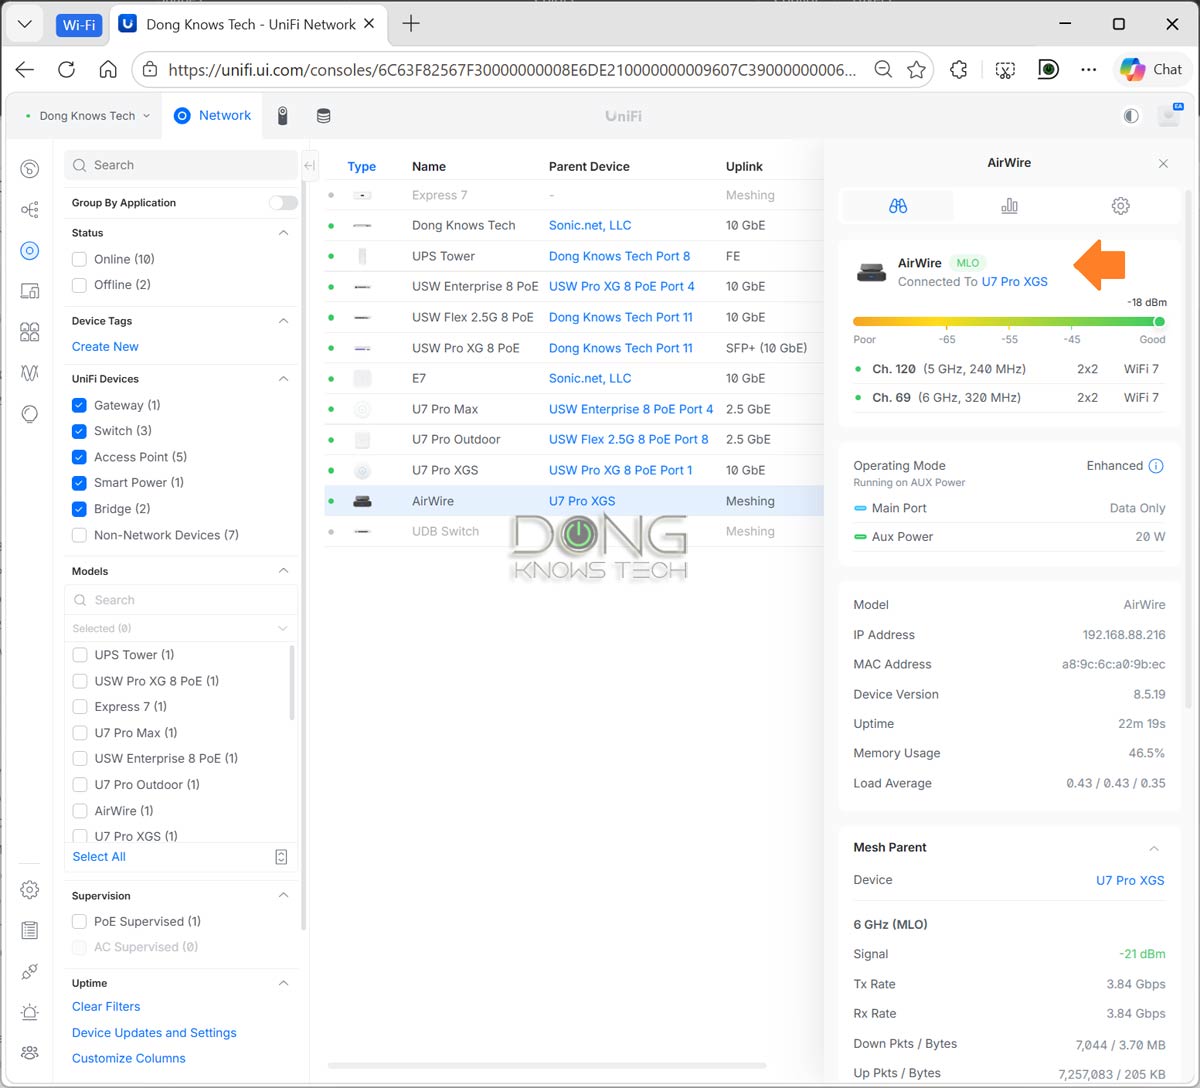
Task: Collapse the Mesh Parent section
Action: pyautogui.click(x=1154, y=848)
